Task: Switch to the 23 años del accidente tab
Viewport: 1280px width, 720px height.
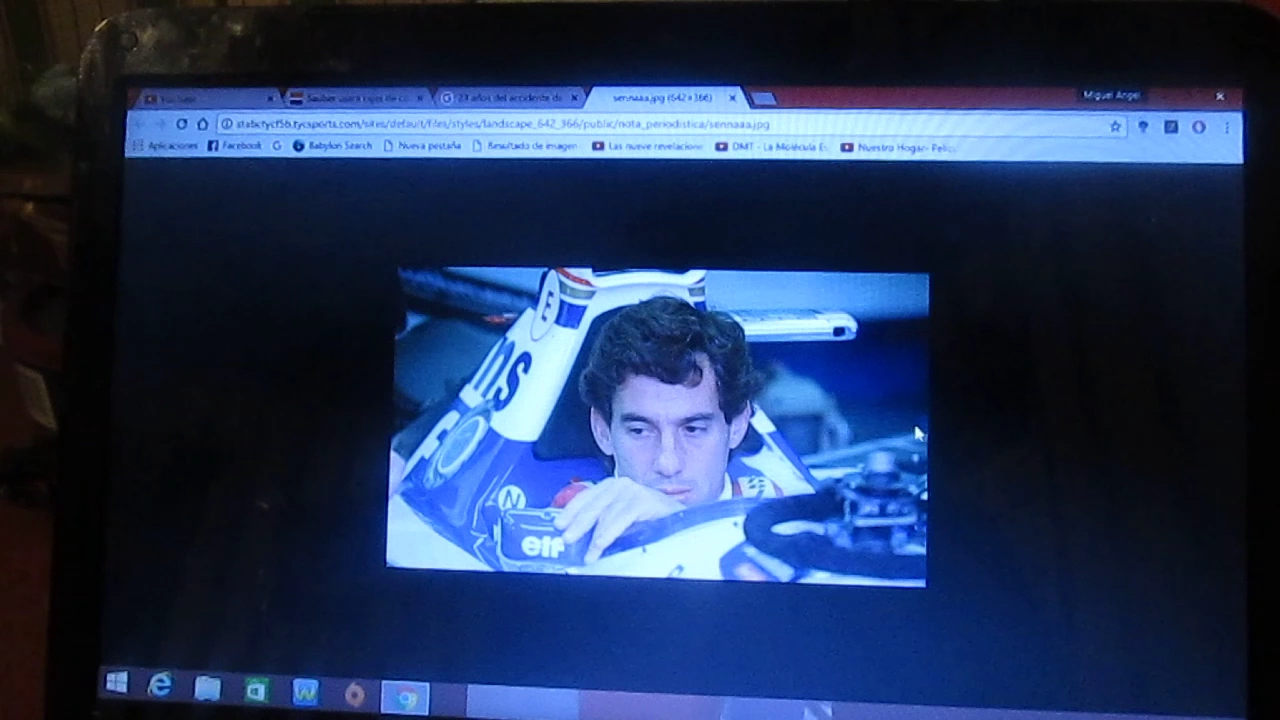Action: (510, 98)
